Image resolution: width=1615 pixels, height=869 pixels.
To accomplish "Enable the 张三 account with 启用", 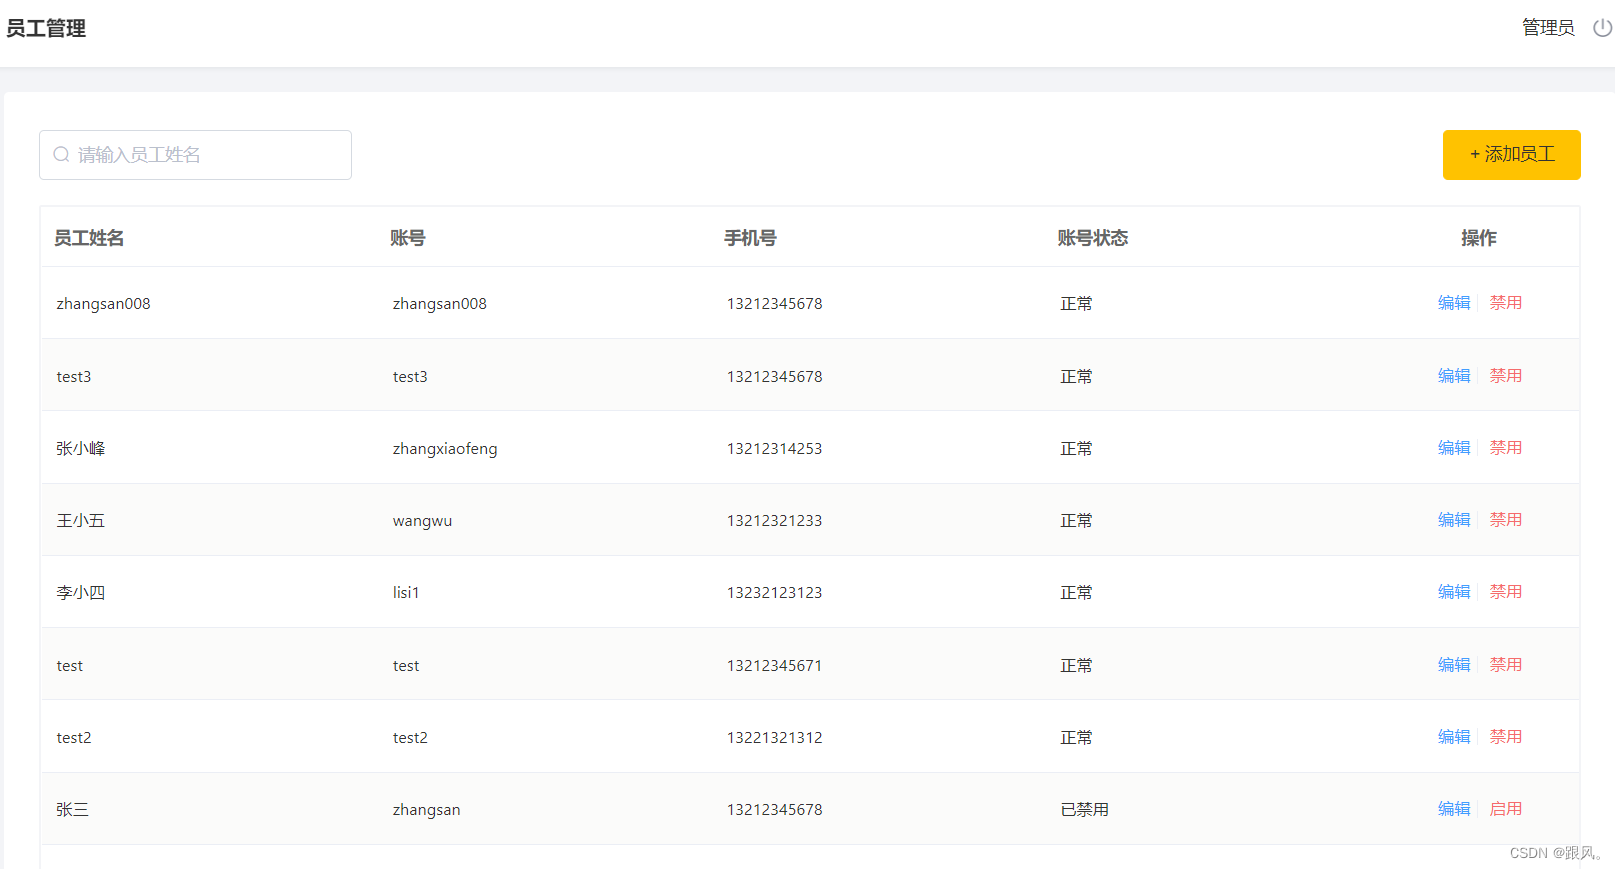I will pos(1506,809).
